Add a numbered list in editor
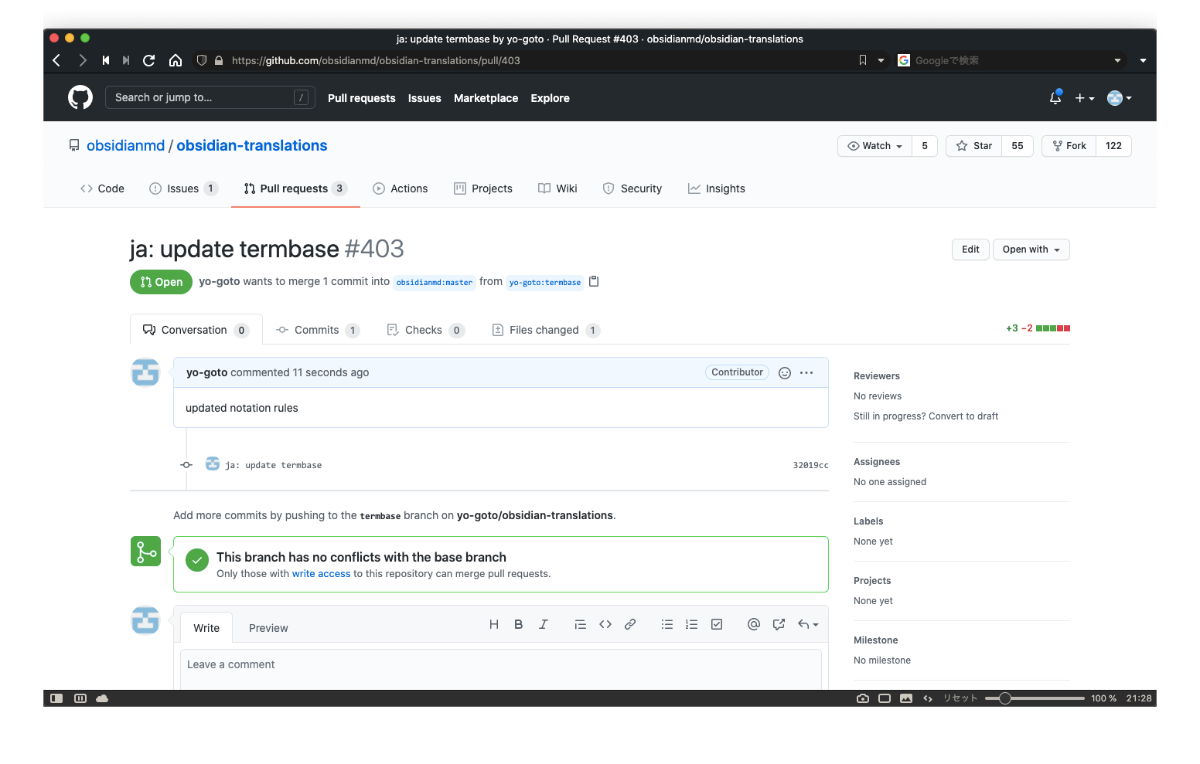 pos(692,624)
